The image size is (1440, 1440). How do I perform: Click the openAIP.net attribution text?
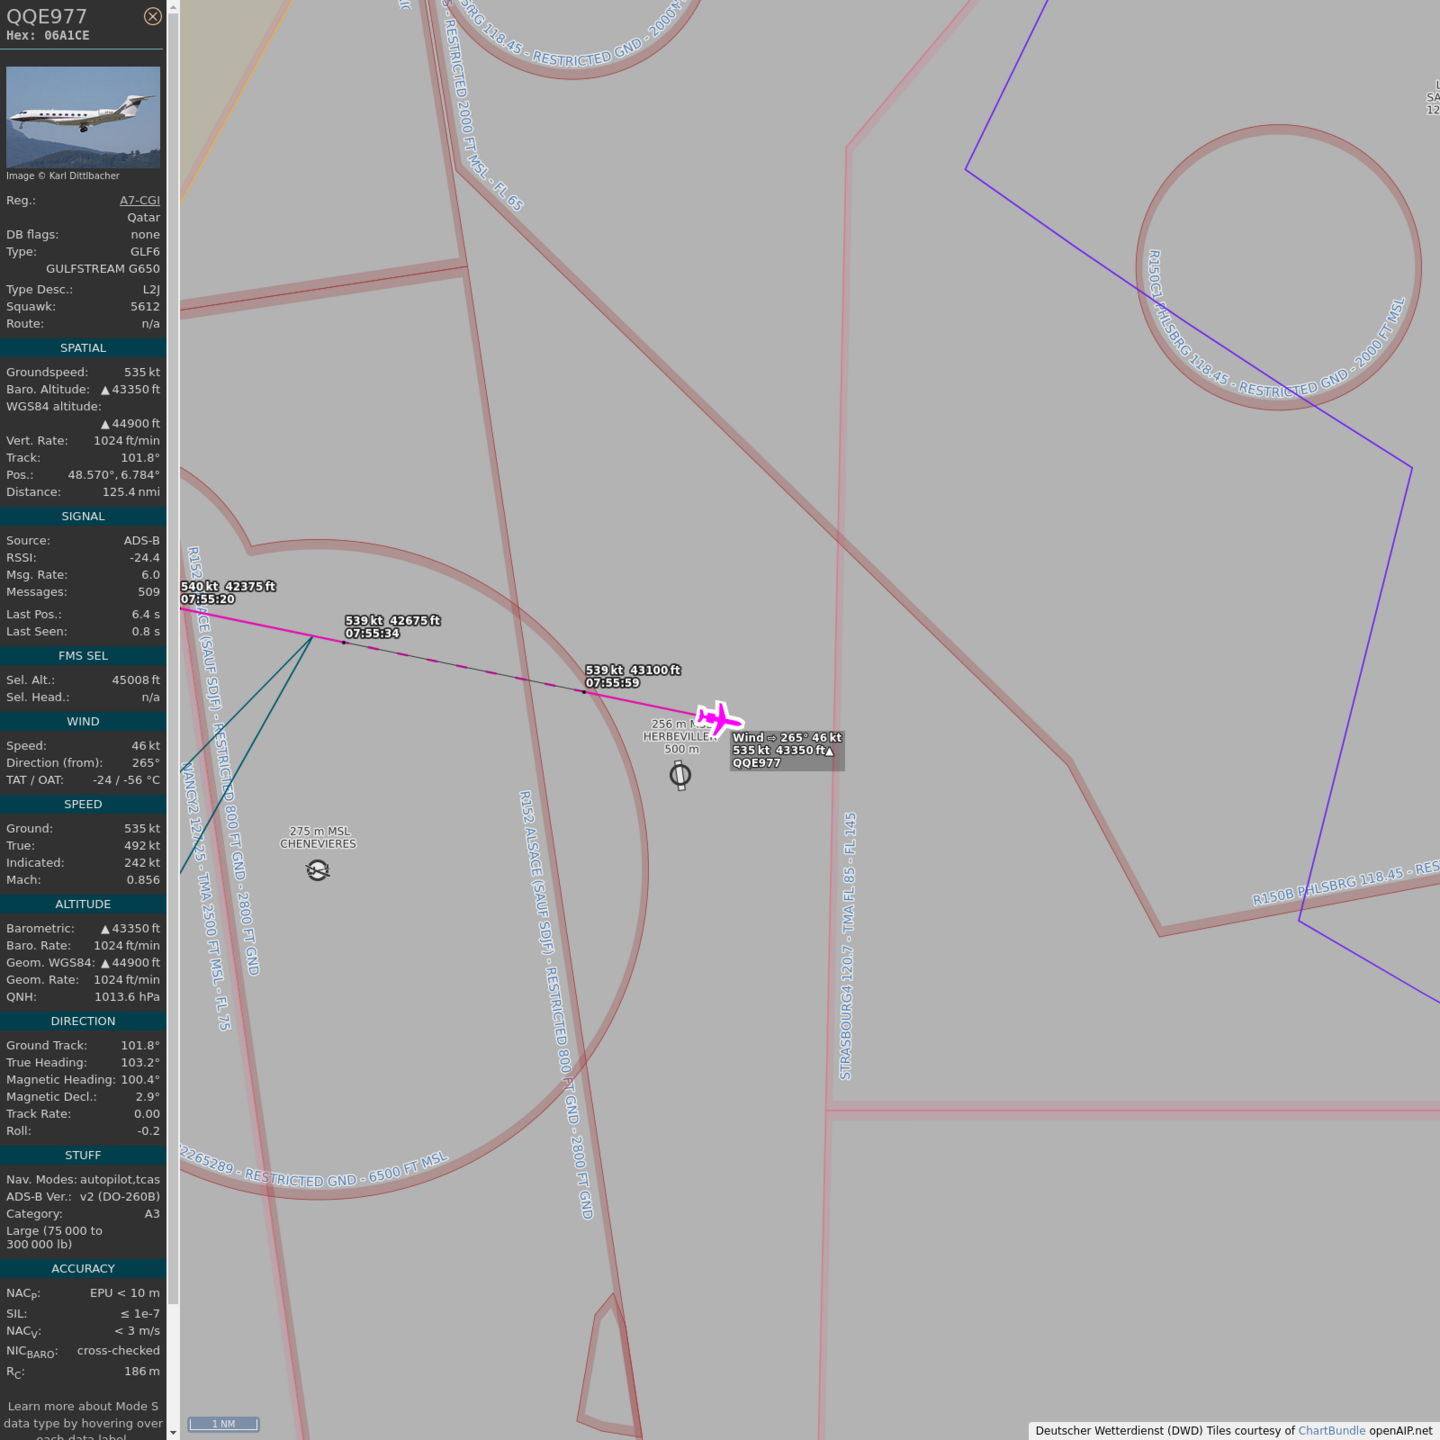click(1400, 1430)
